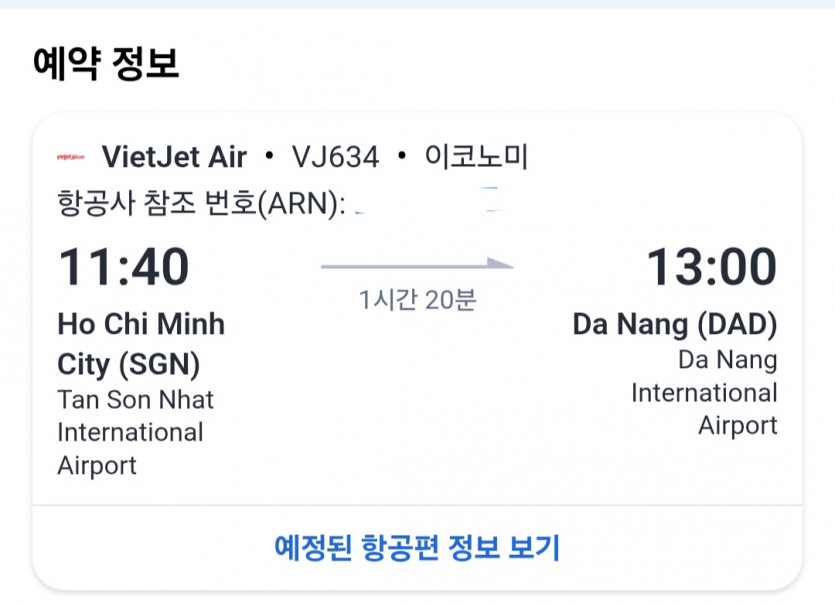Tap the VJ634 flight number

tap(335, 157)
